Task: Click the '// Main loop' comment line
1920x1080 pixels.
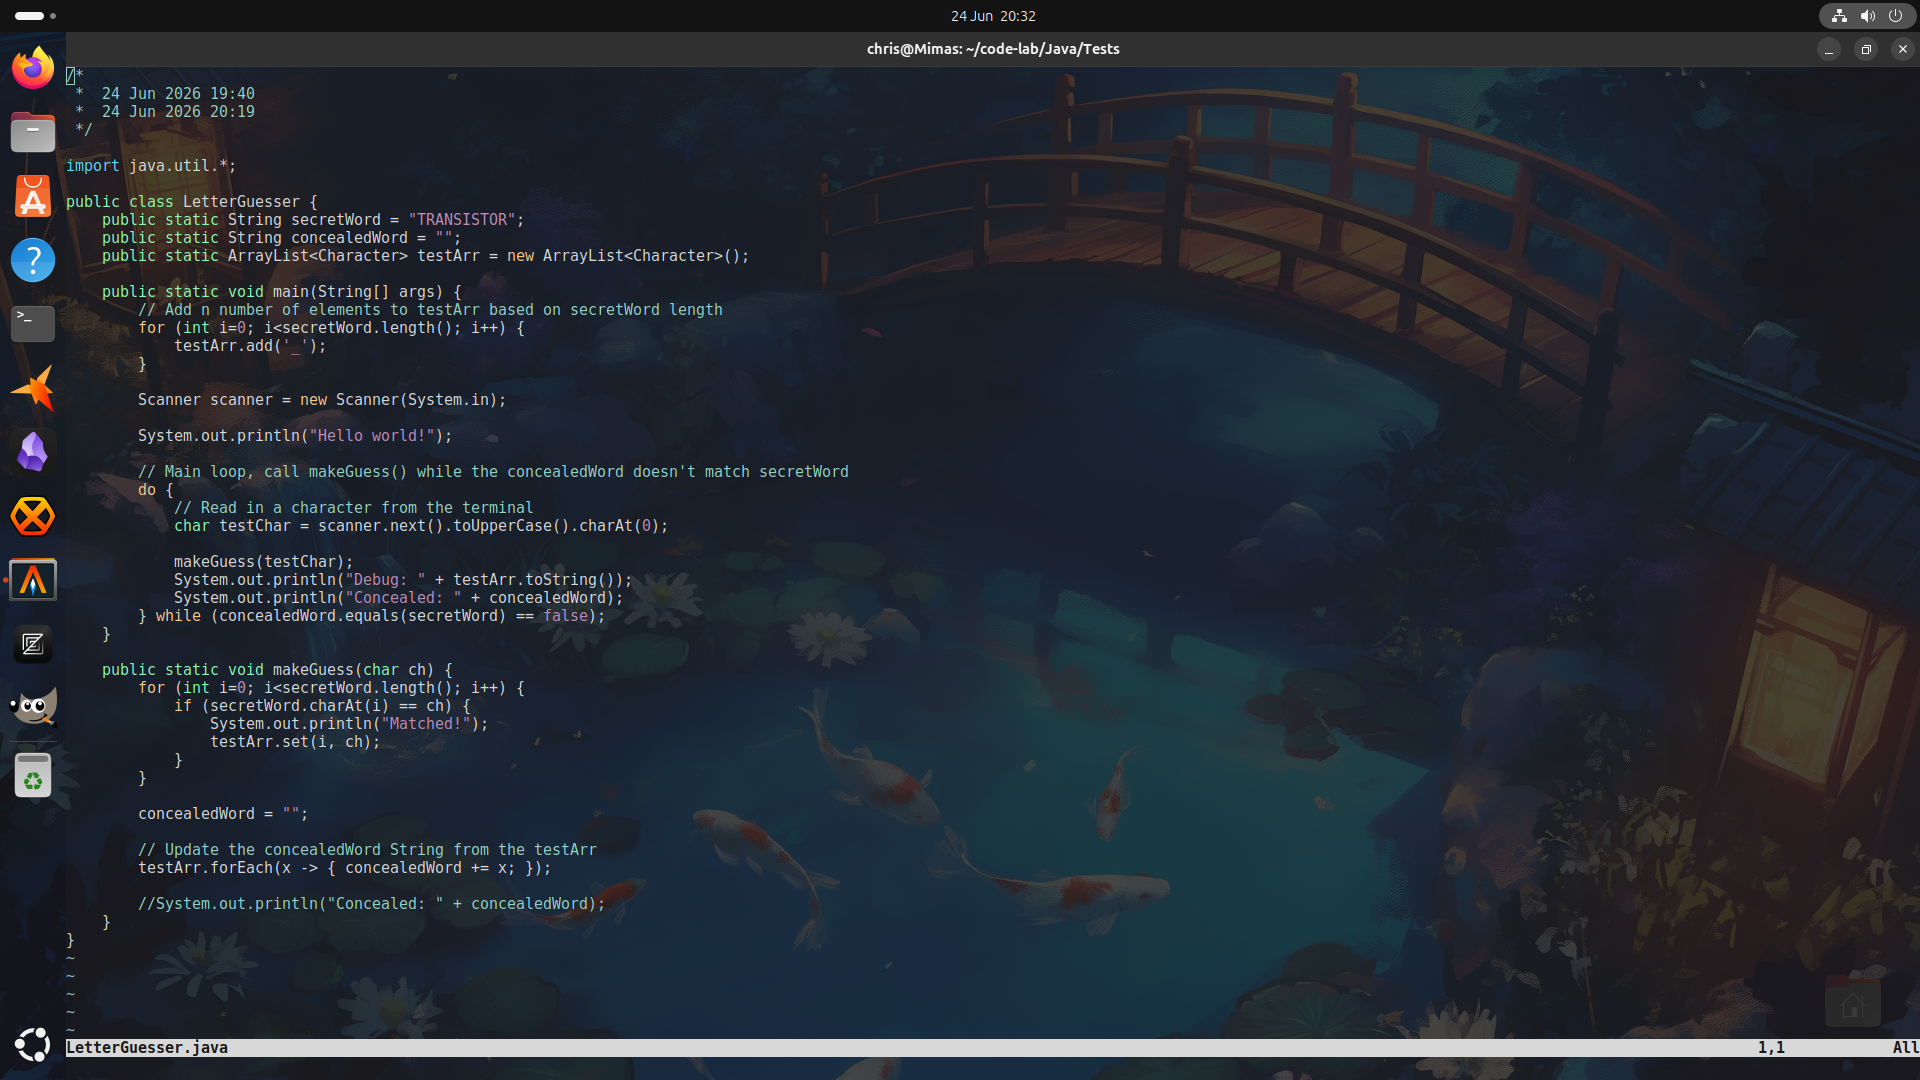Action: pos(493,472)
